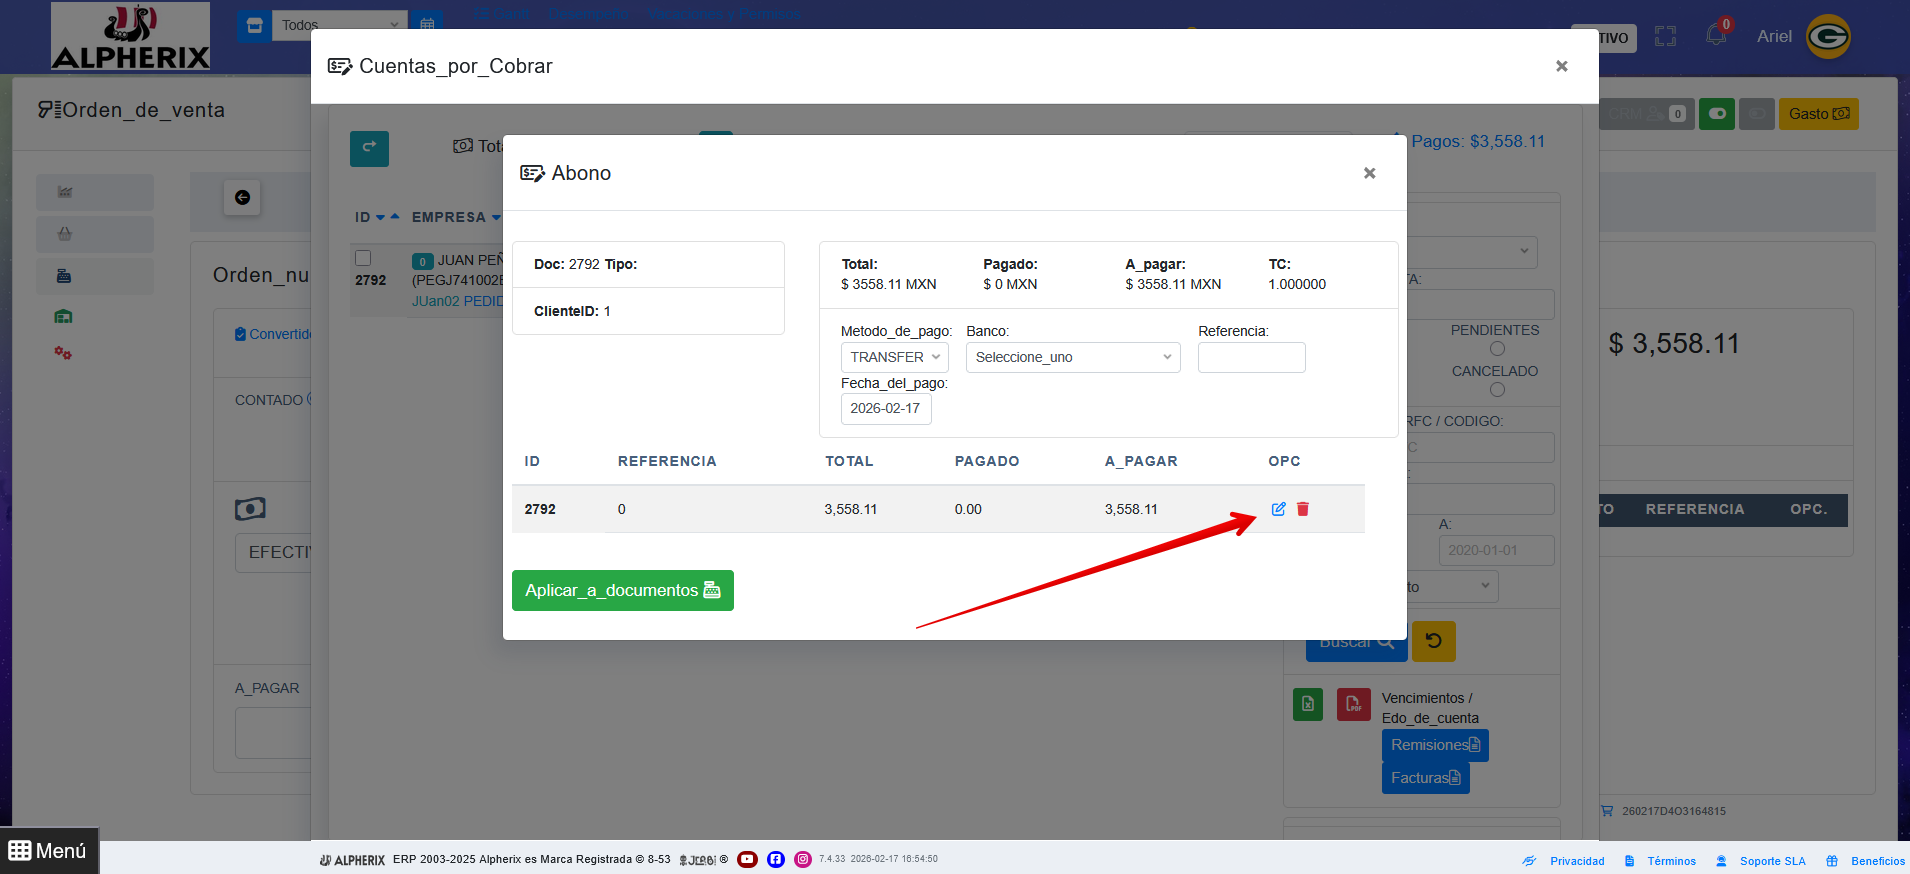Screen dimensions: 1910x874
Task: Click the Referencia input field
Action: tap(1251, 357)
